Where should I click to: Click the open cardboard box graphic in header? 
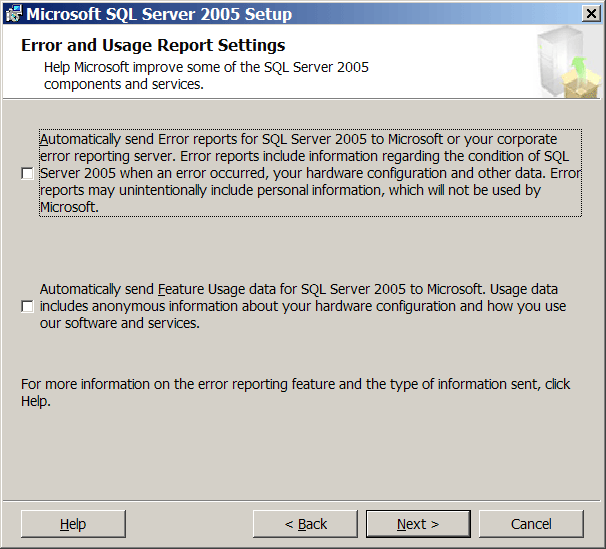tap(580, 83)
